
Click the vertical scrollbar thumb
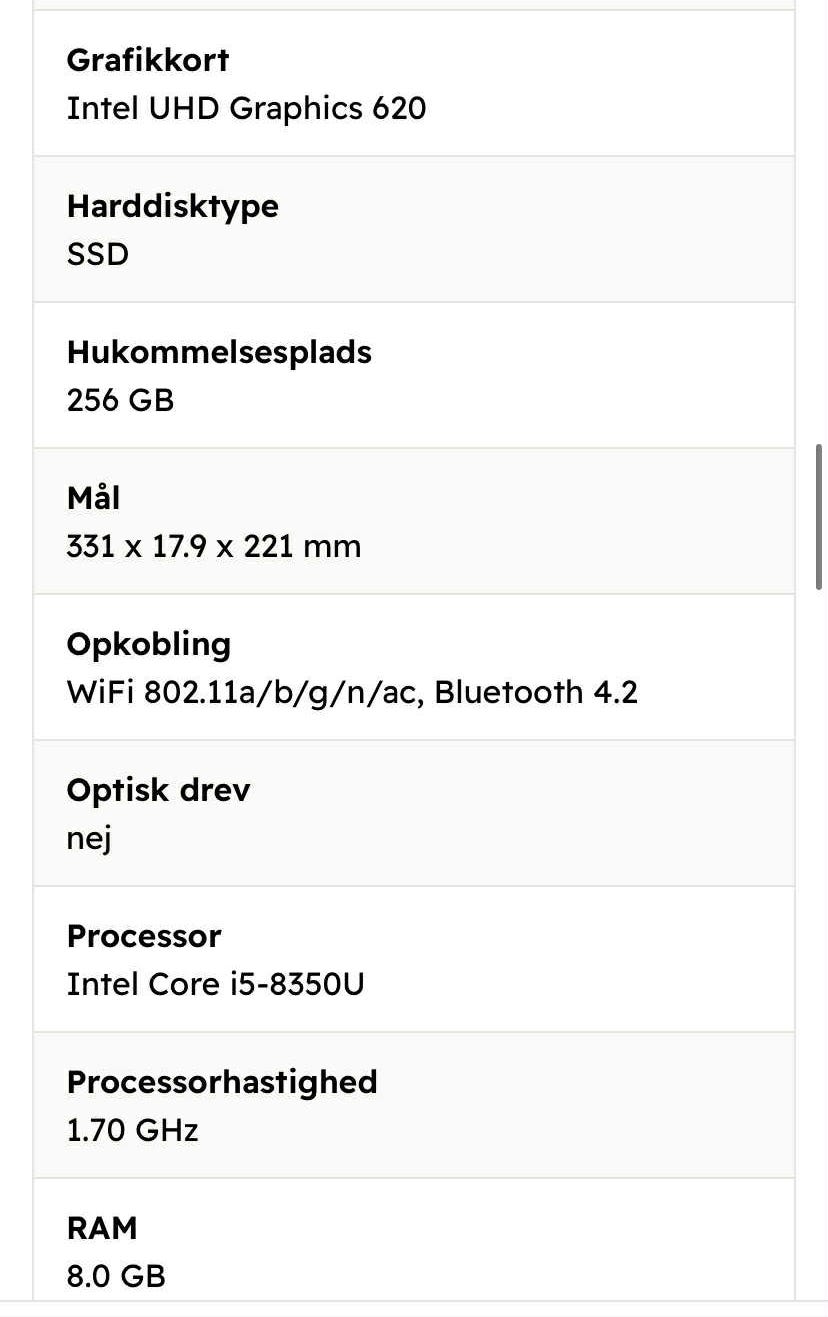[821, 516]
